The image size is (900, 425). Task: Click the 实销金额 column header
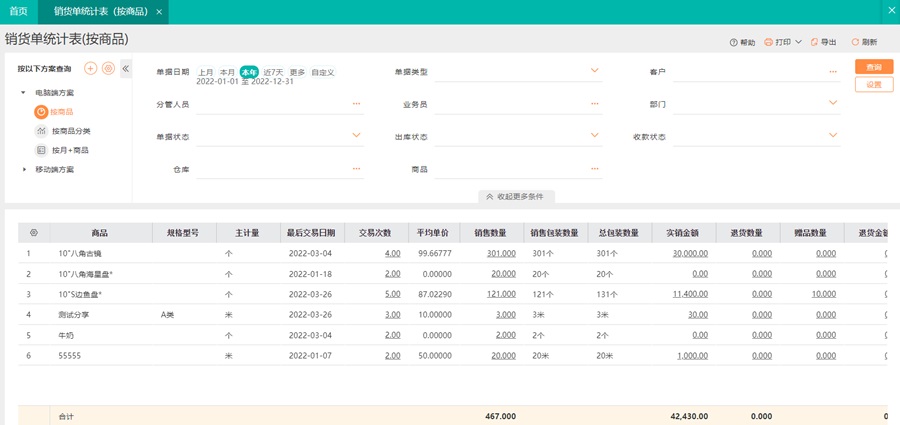pyautogui.click(x=684, y=233)
